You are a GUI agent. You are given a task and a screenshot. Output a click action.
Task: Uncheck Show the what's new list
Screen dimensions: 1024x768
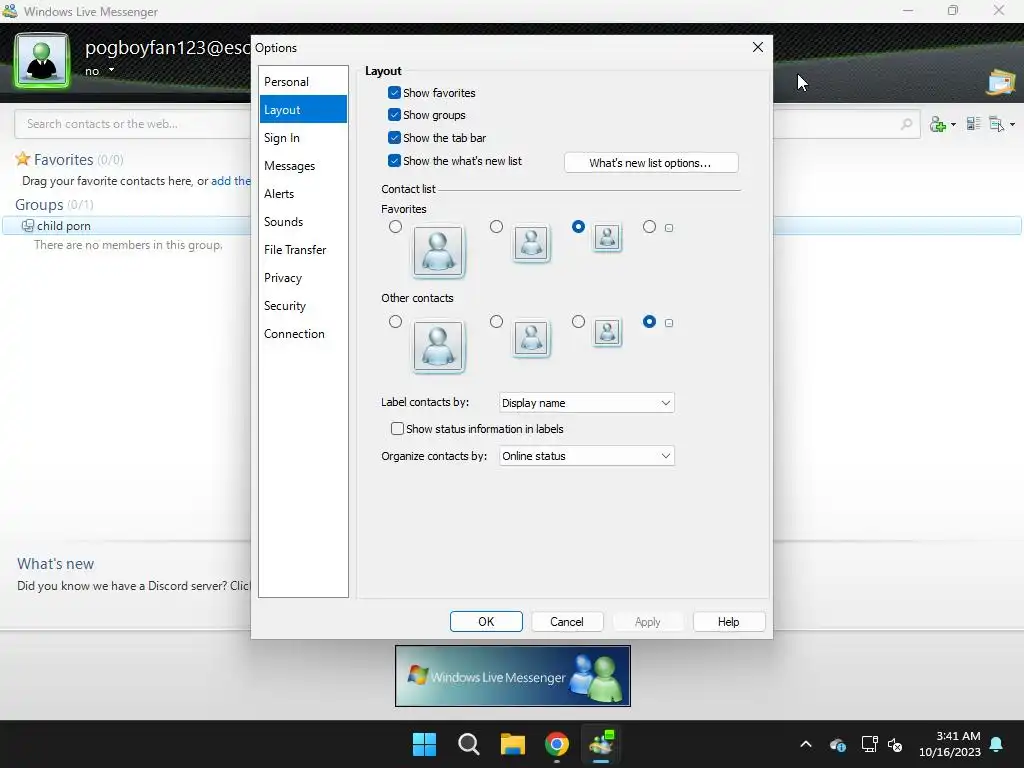[394, 161]
